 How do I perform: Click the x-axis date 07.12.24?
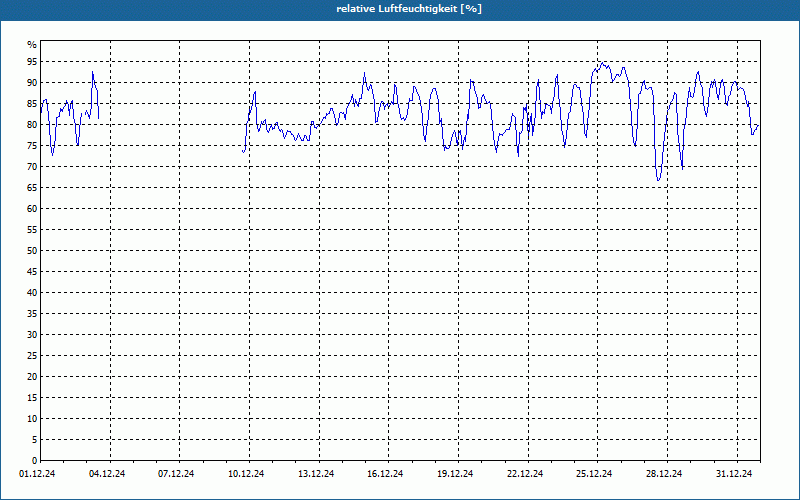(x=177, y=474)
